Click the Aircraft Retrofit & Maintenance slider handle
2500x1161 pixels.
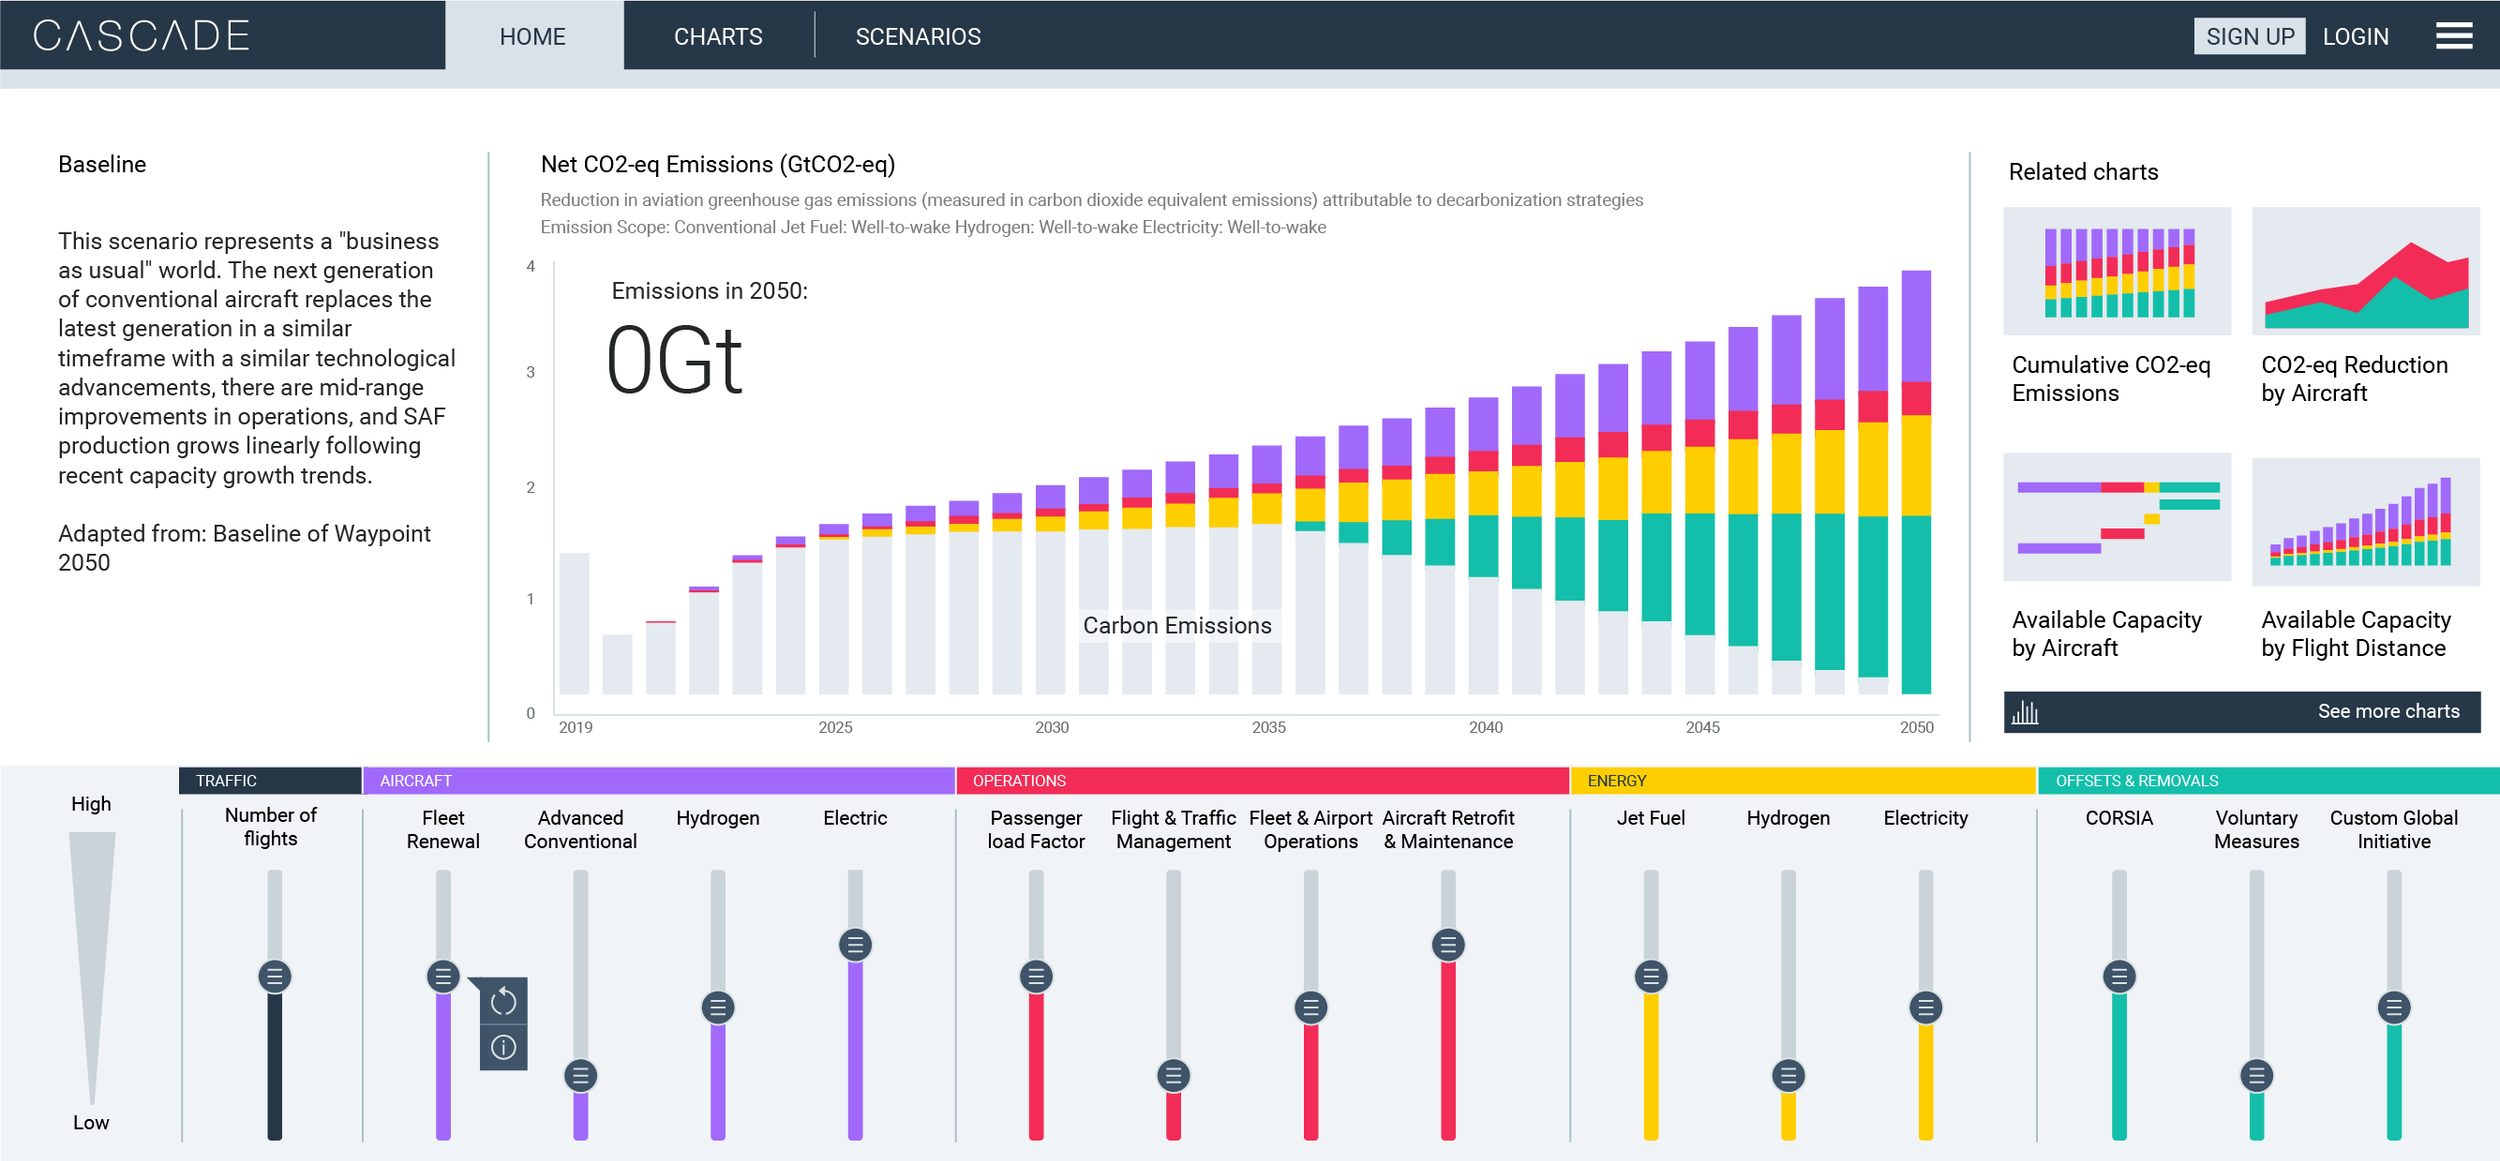pyautogui.click(x=1447, y=945)
